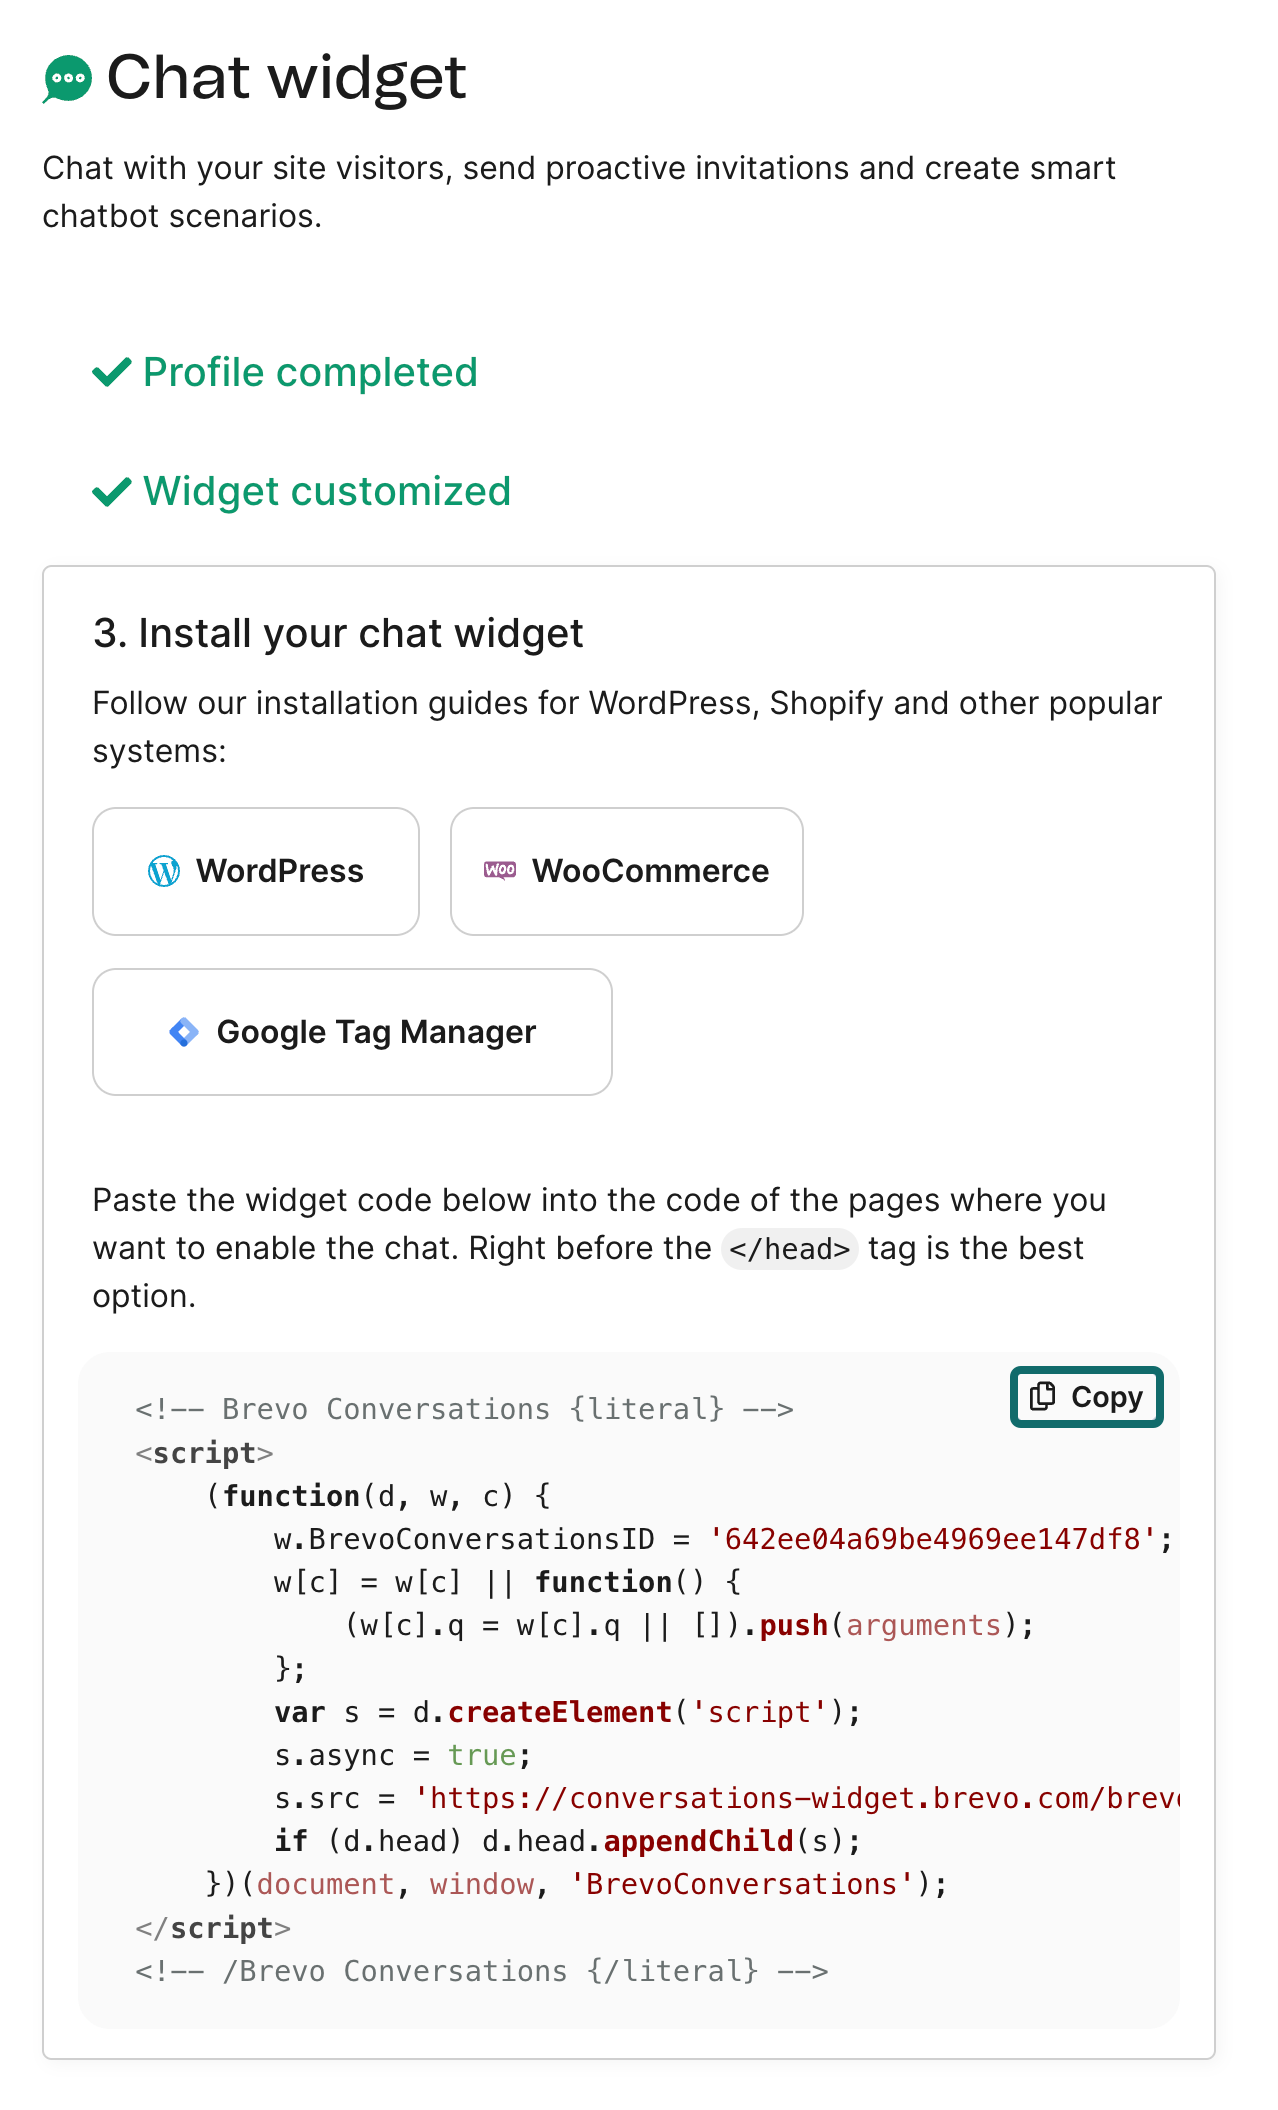This screenshot has width=1278, height=2110.
Task: Click the clipboard icon in Copy button
Action: pyautogui.click(x=1043, y=1396)
